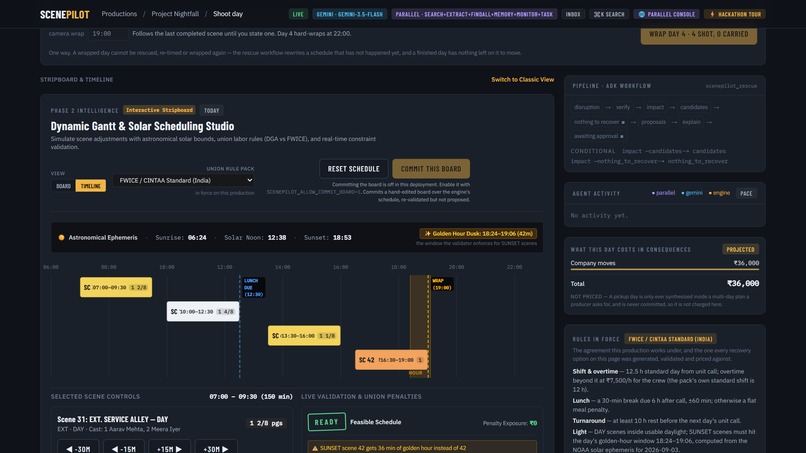The height and width of the screenshot is (453, 806).
Task: Click the '1 2/8 pgs' page count chip
Action: (x=266, y=423)
